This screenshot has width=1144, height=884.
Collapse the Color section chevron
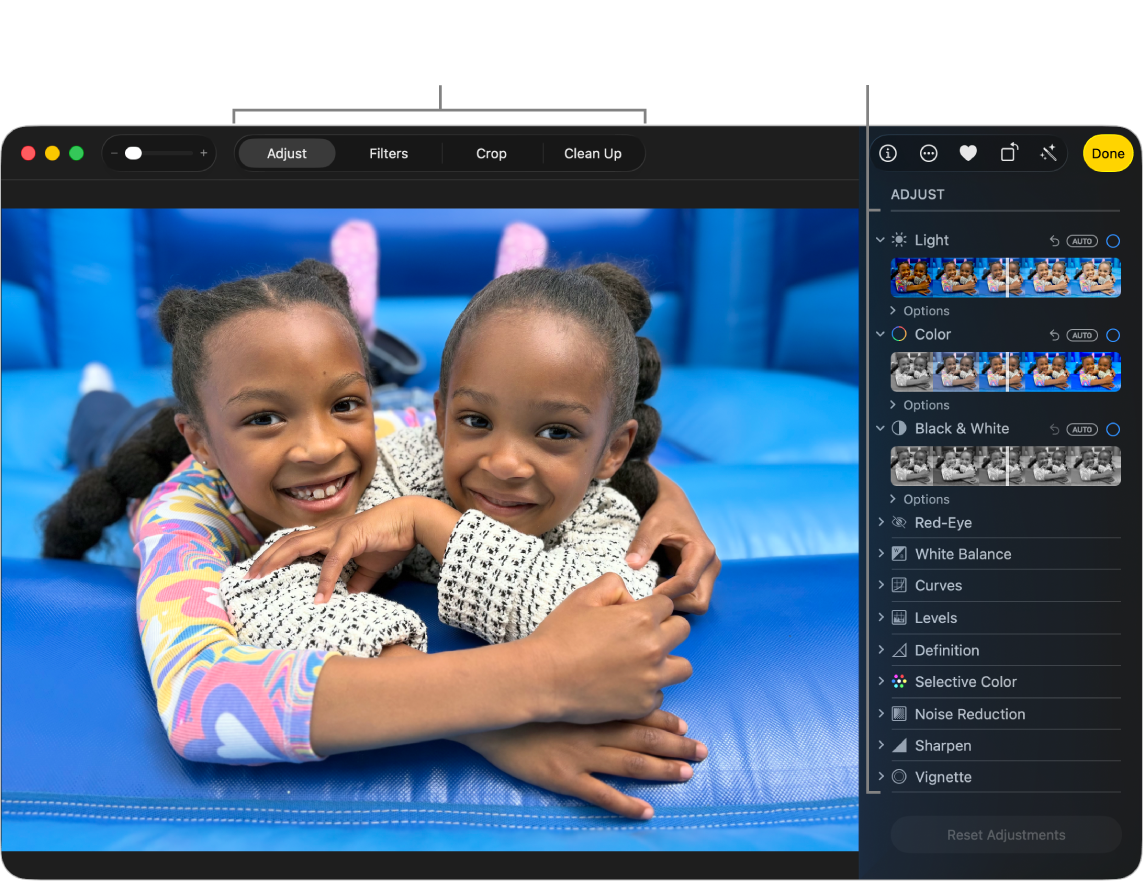click(x=881, y=333)
